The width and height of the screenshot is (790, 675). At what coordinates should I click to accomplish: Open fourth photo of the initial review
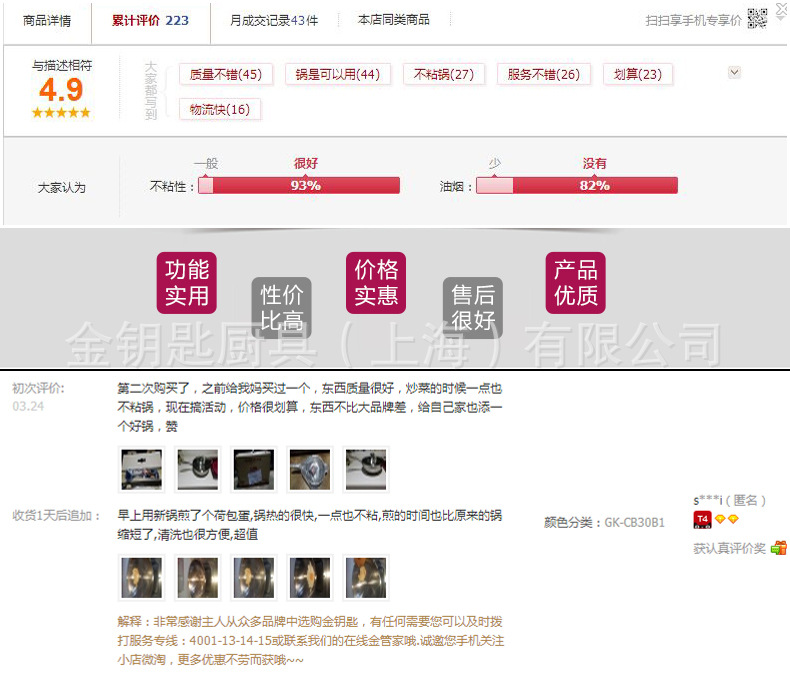pos(310,469)
